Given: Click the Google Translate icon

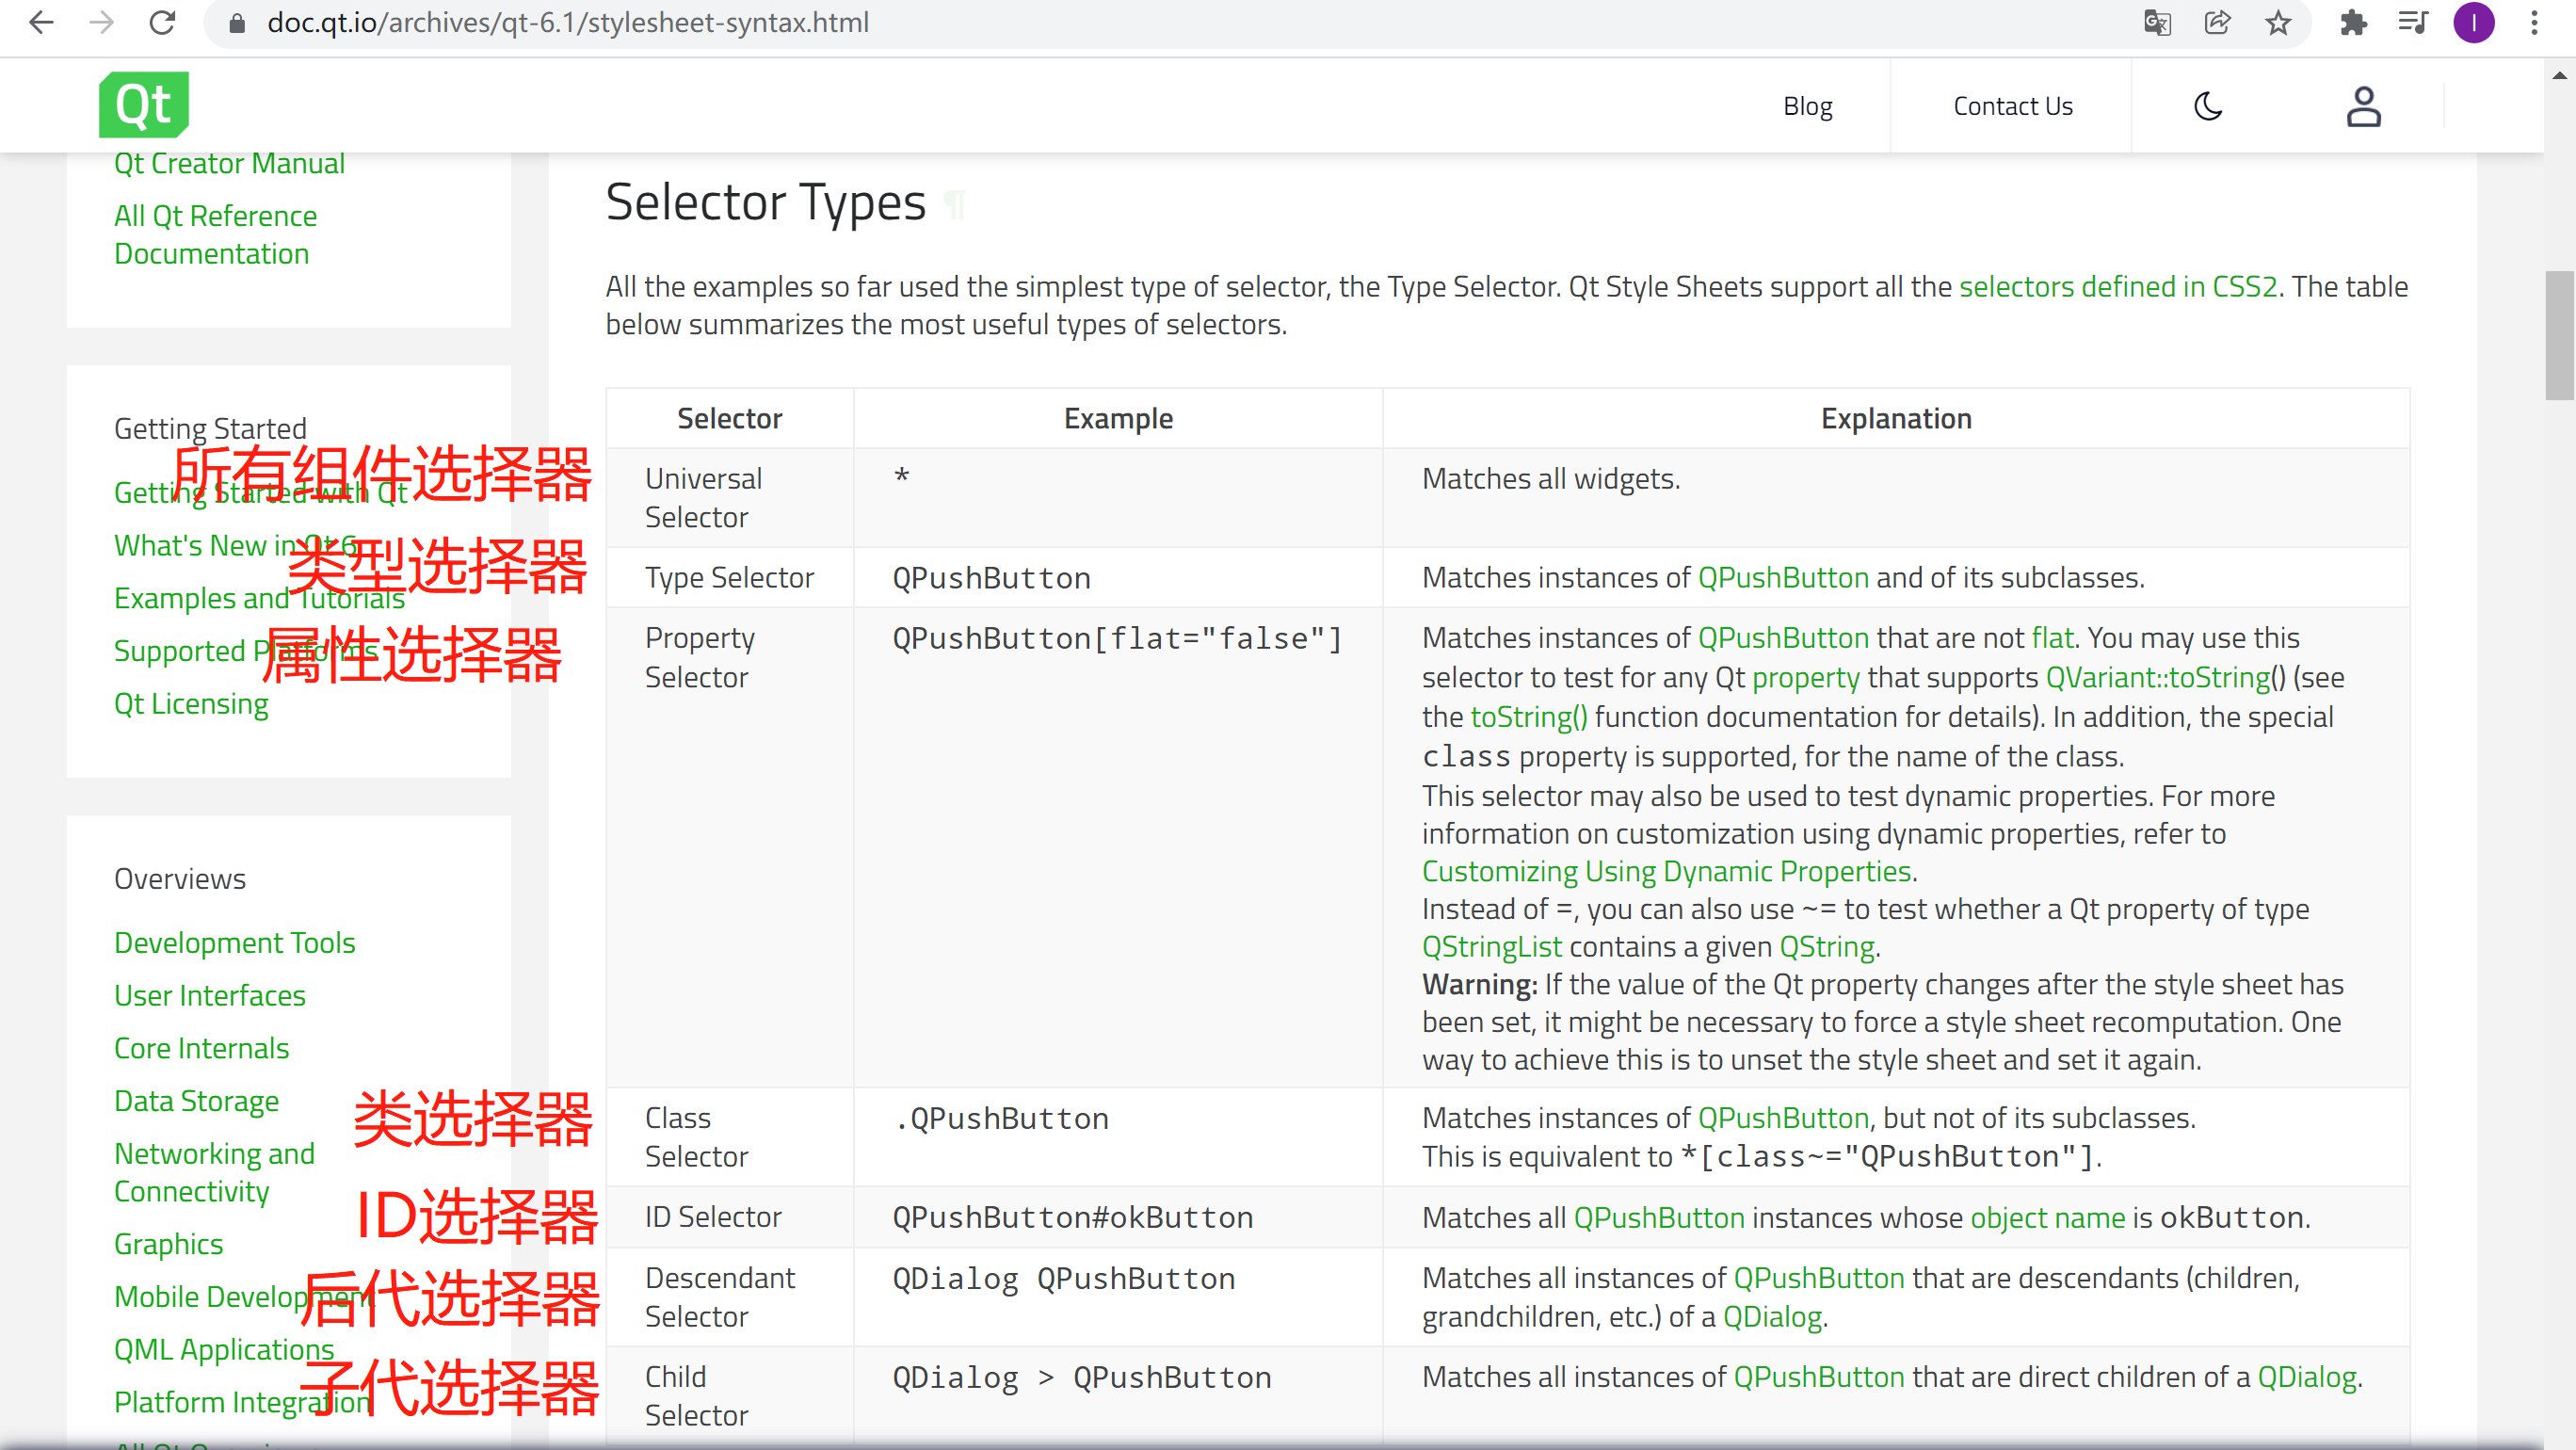Looking at the screenshot, I should [2157, 22].
